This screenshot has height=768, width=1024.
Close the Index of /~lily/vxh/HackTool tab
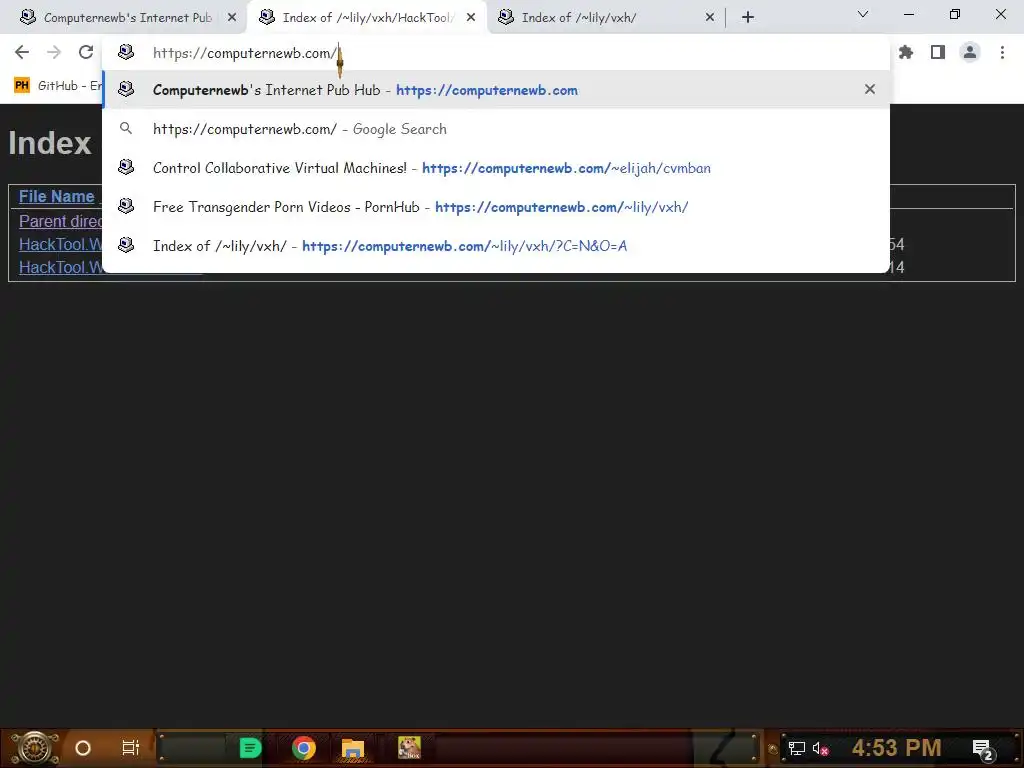(x=471, y=18)
